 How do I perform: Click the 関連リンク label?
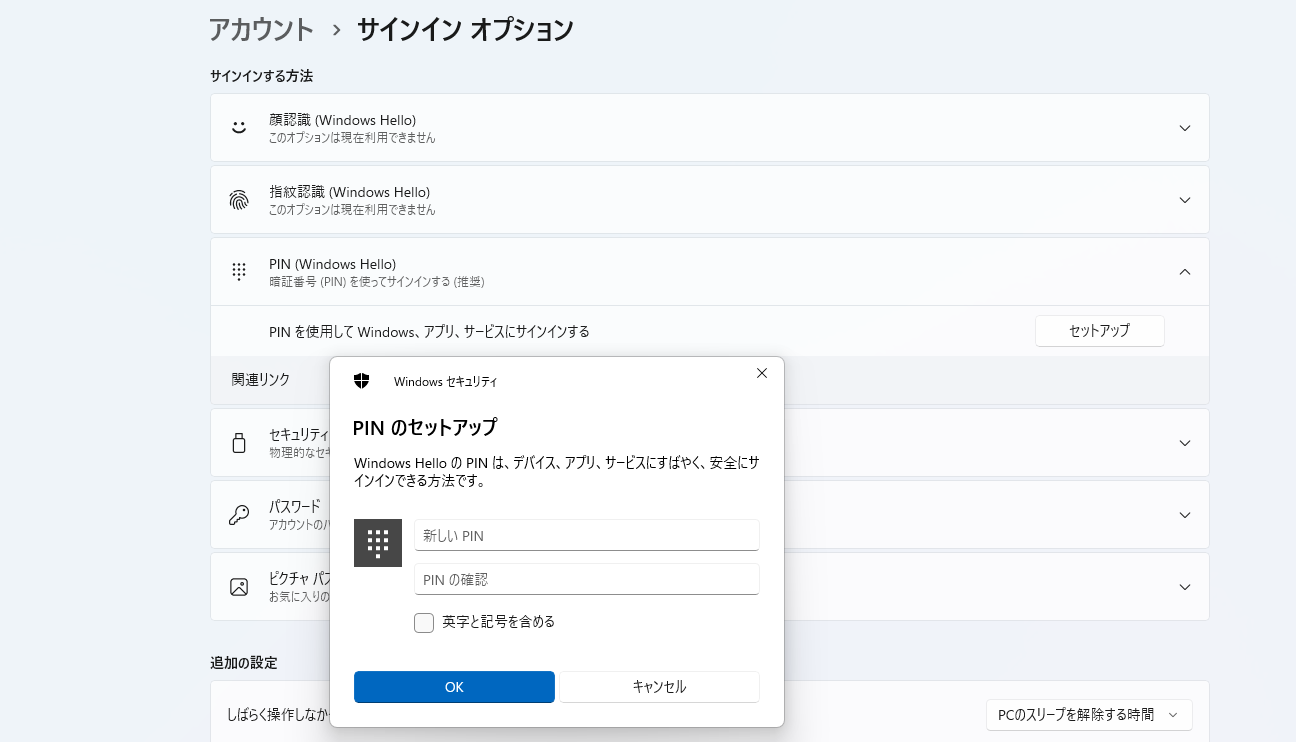[261, 380]
